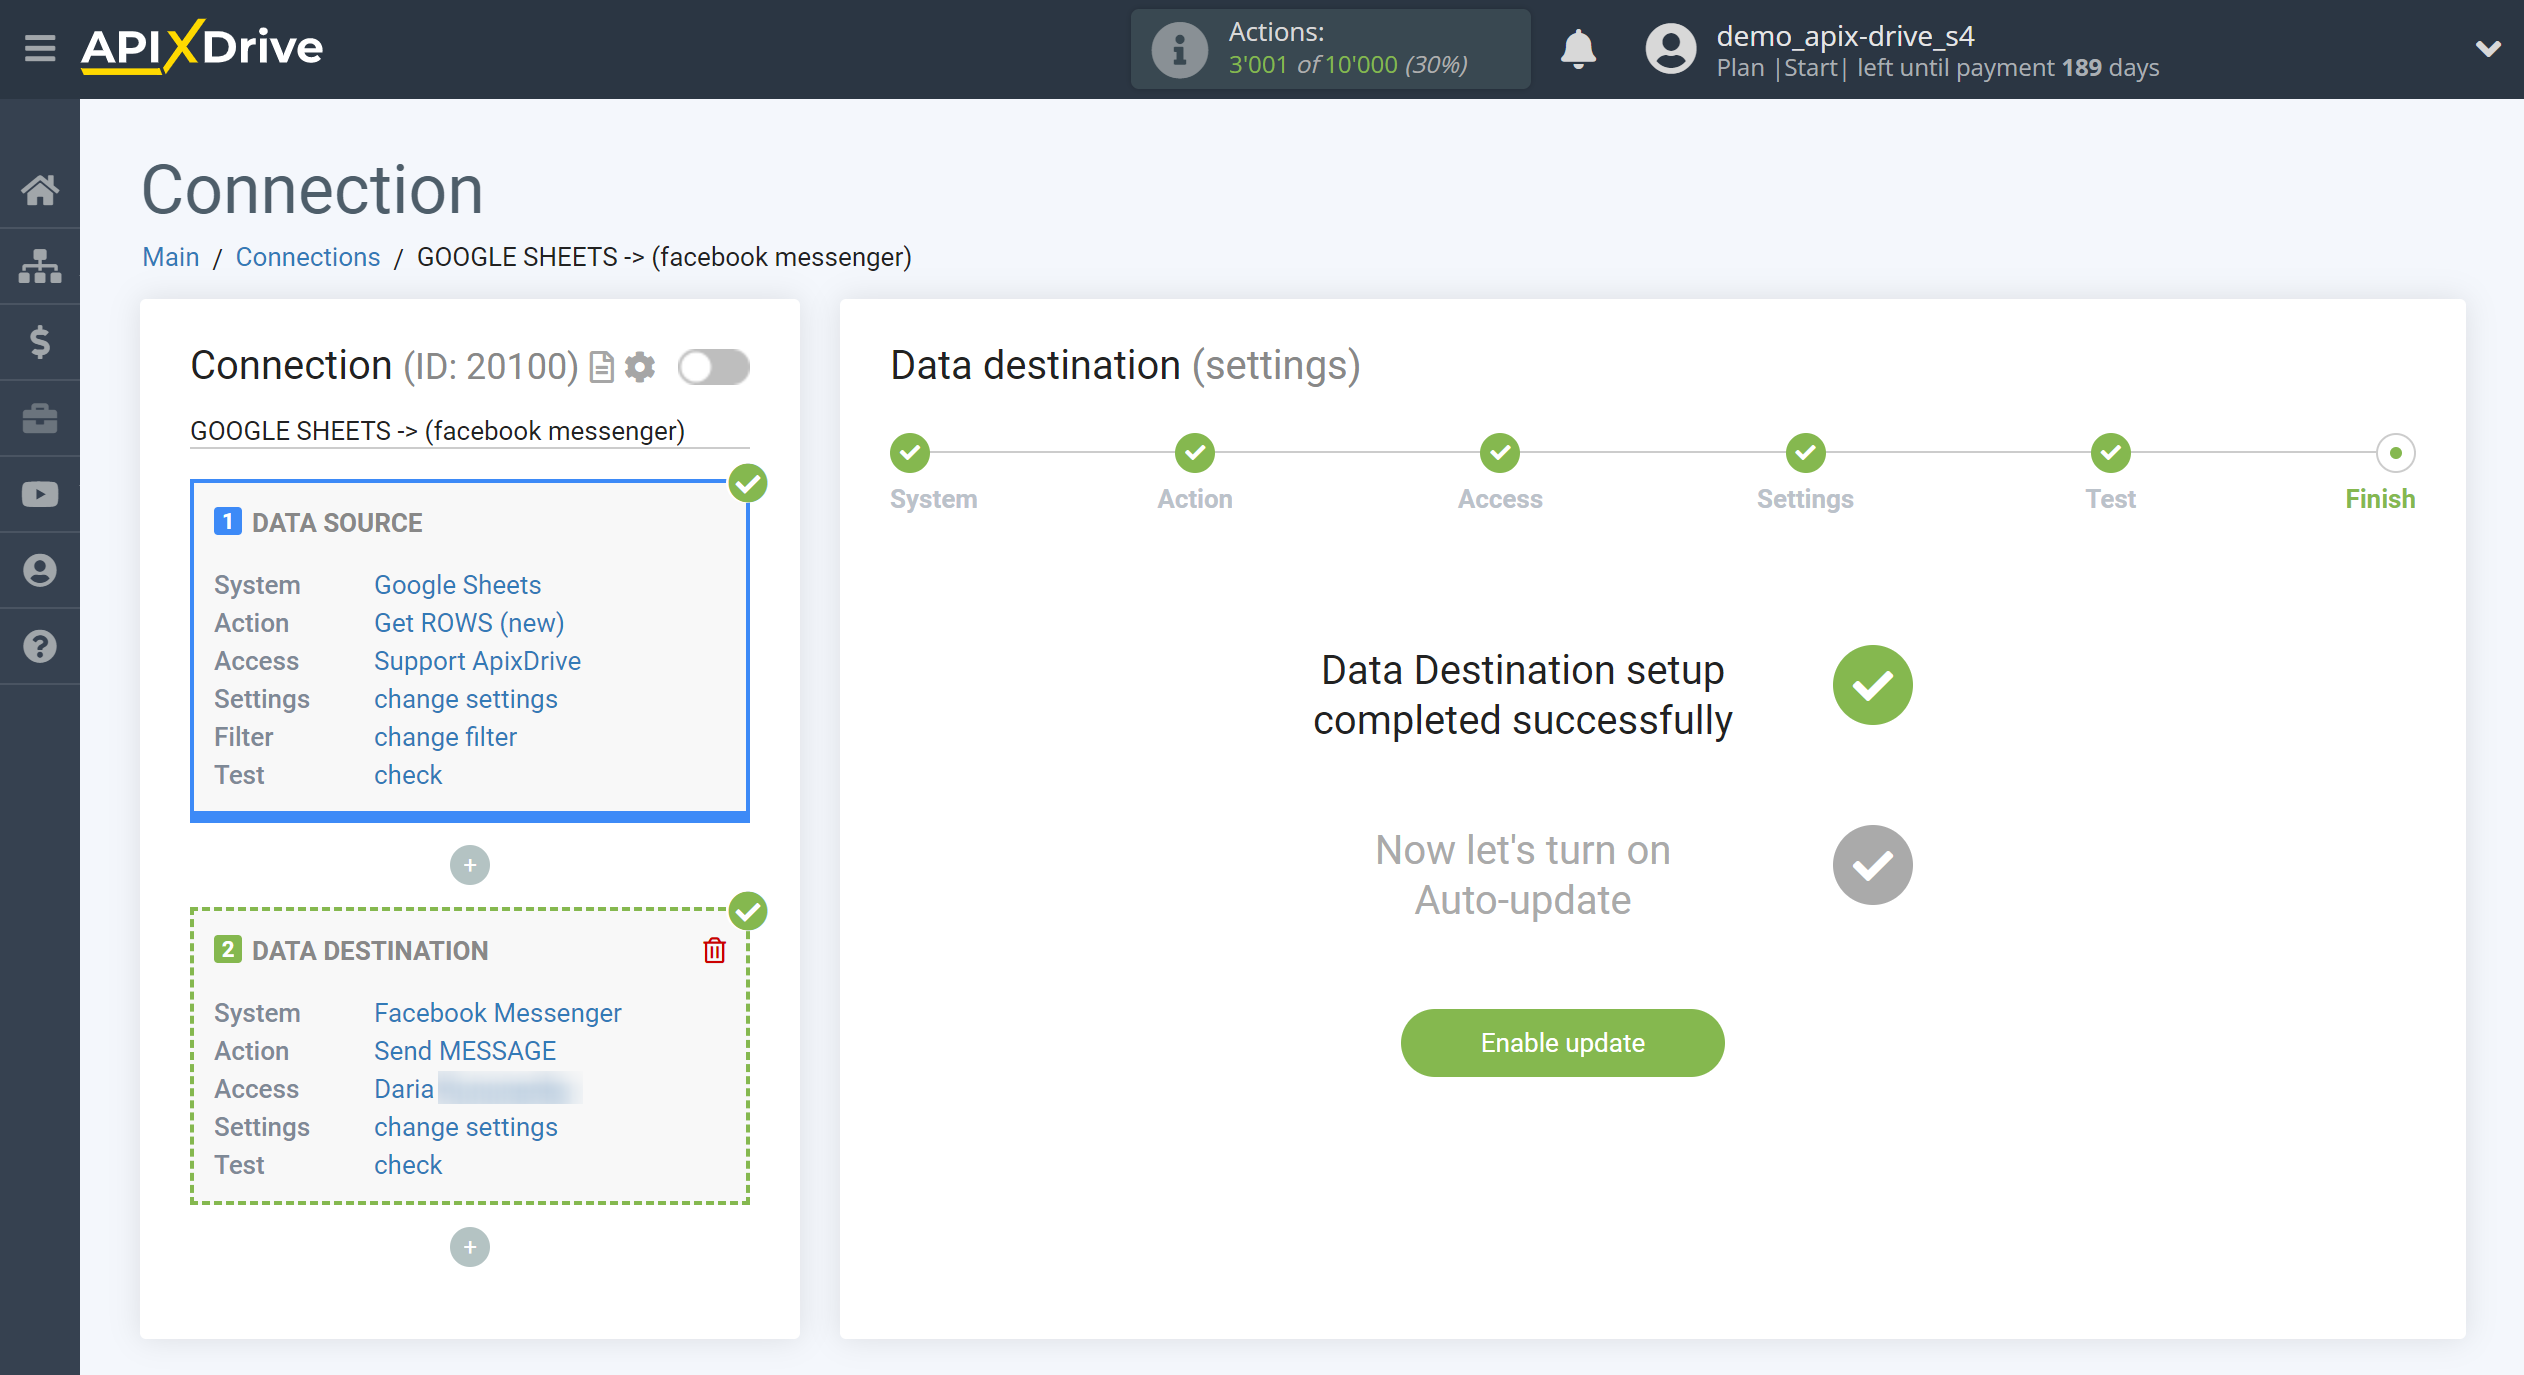The width and height of the screenshot is (2524, 1375).
Task: Open Send MESSAGE action link
Action: pyautogui.click(x=465, y=1051)
